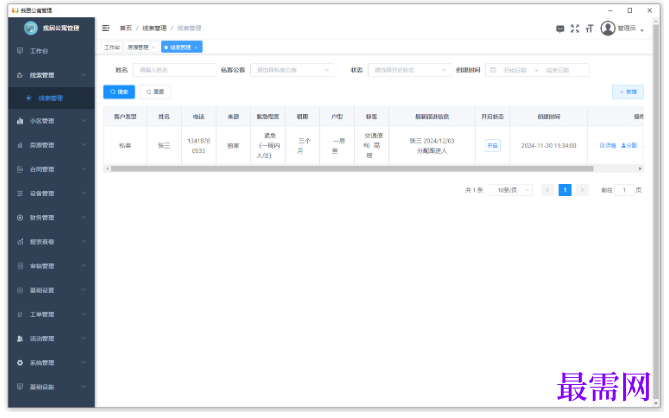This screenshot has height=418, width=669.
Task: Click the phone number cell 1341878 0533
Action: (199, 146)
